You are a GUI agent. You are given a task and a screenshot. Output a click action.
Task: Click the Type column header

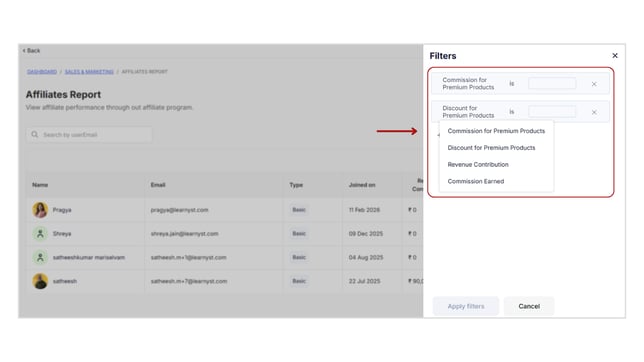(296, 185)
